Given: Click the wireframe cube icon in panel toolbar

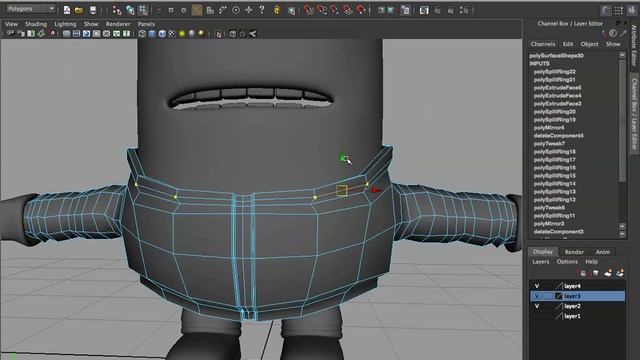Looking at the screenshot, I should pyautogui.click(x=142, y=34).
